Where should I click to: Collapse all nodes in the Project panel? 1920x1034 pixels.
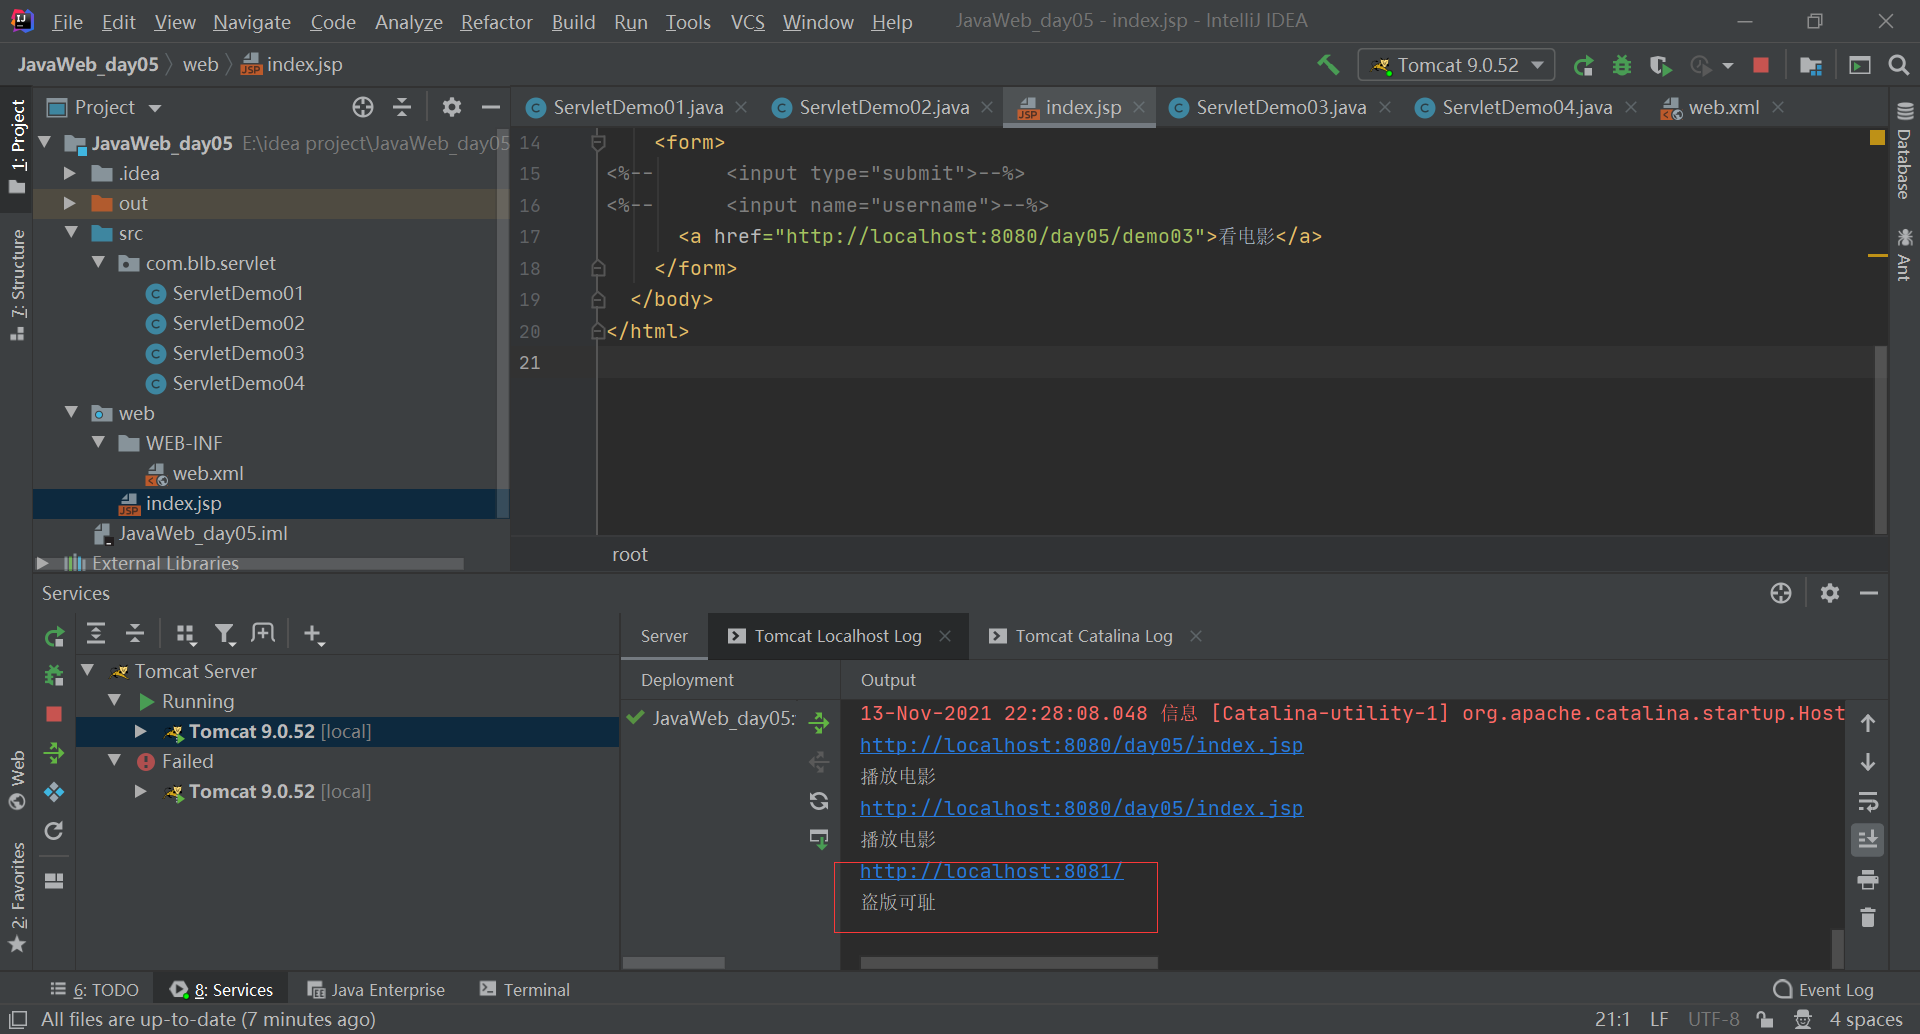[402, 107]
